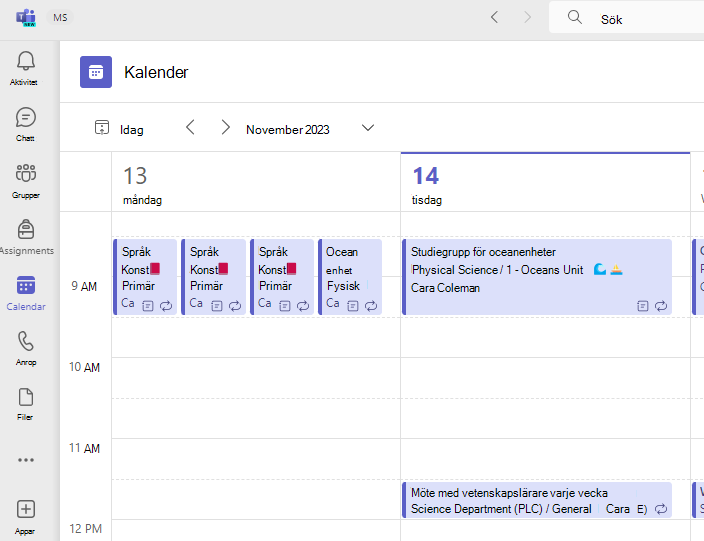Viewport: 704px width, 541px height.
Task: Navigate back with top bar arrow
Action: (494, 18)
